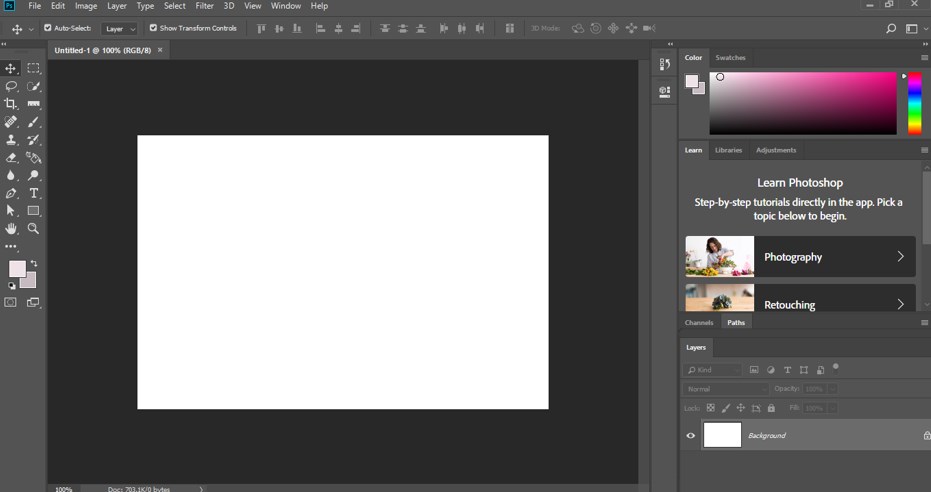Hide the Background layer with eye icon
Screen dimensions: 931x492
click(x=690, y=435)
